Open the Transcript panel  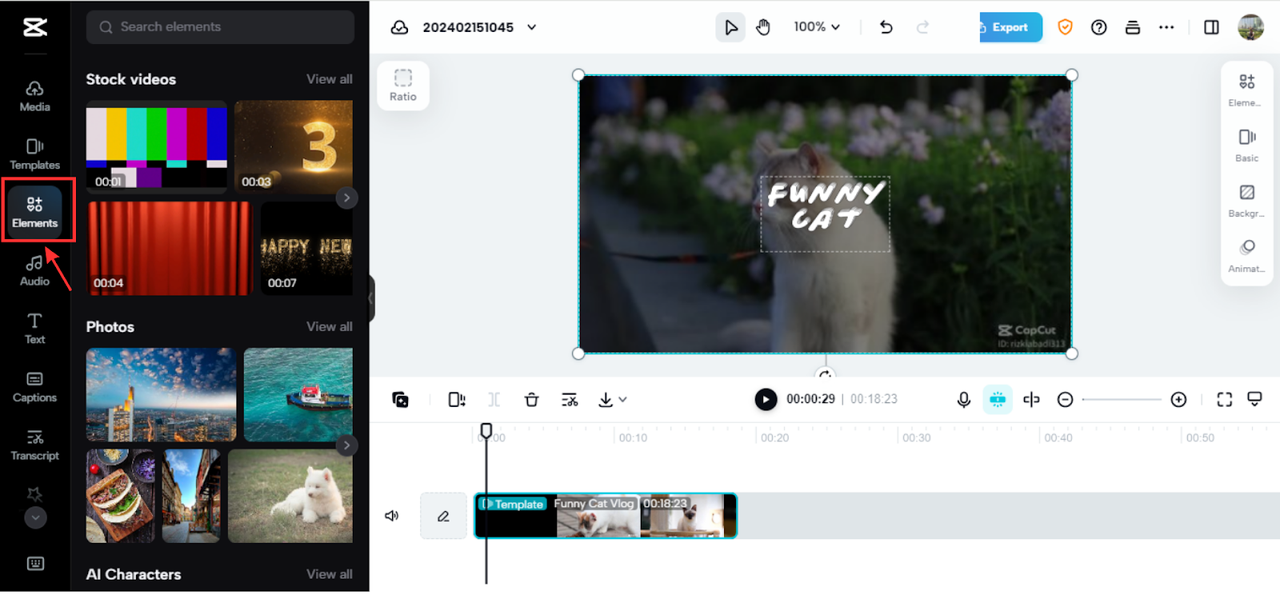tap(35, 444)
